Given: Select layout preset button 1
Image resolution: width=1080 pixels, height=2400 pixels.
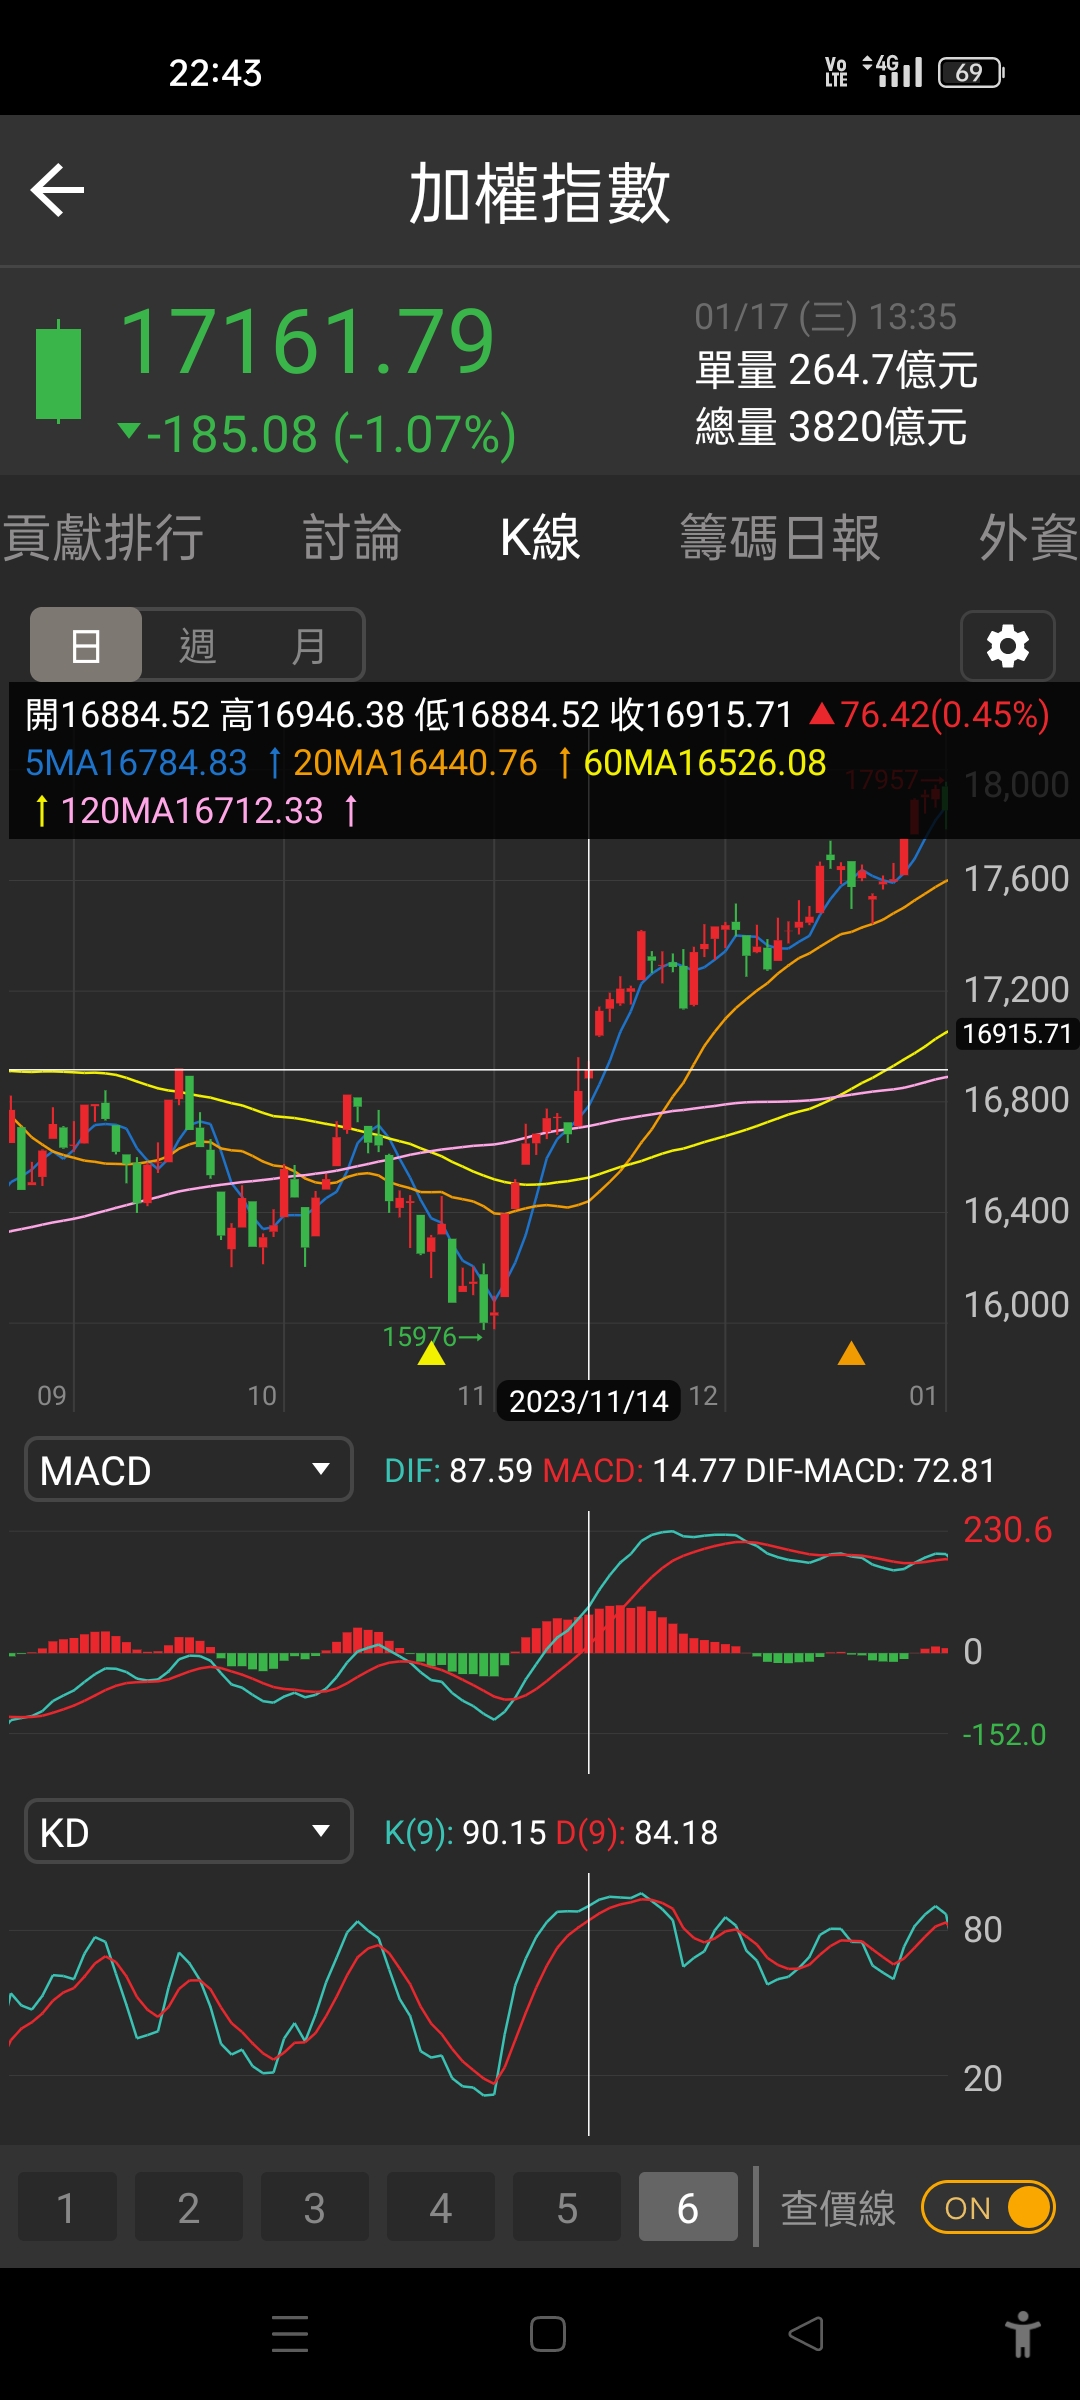Looking at the screenshot, I should (66, 2207).
